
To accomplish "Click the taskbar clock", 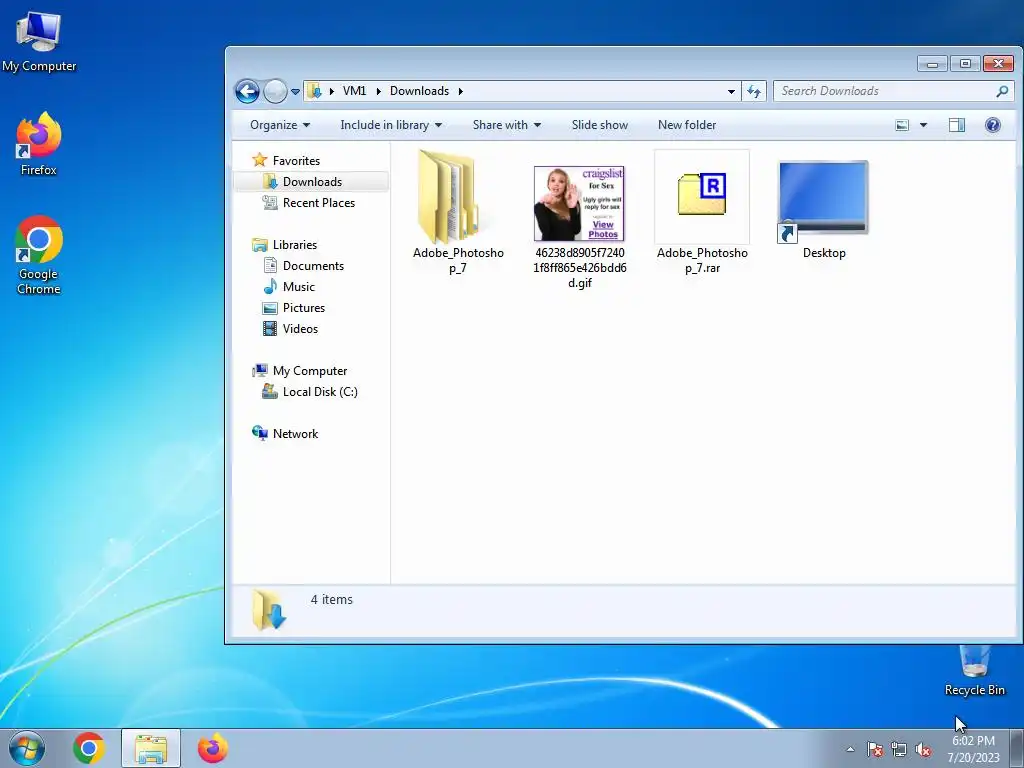I will 973,749.
